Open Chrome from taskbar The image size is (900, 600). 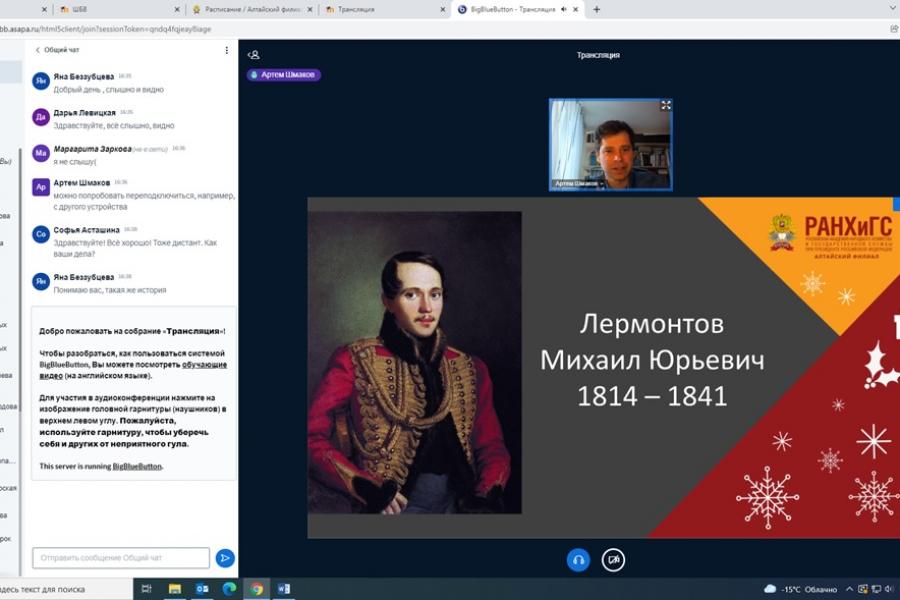coord(257,589)
